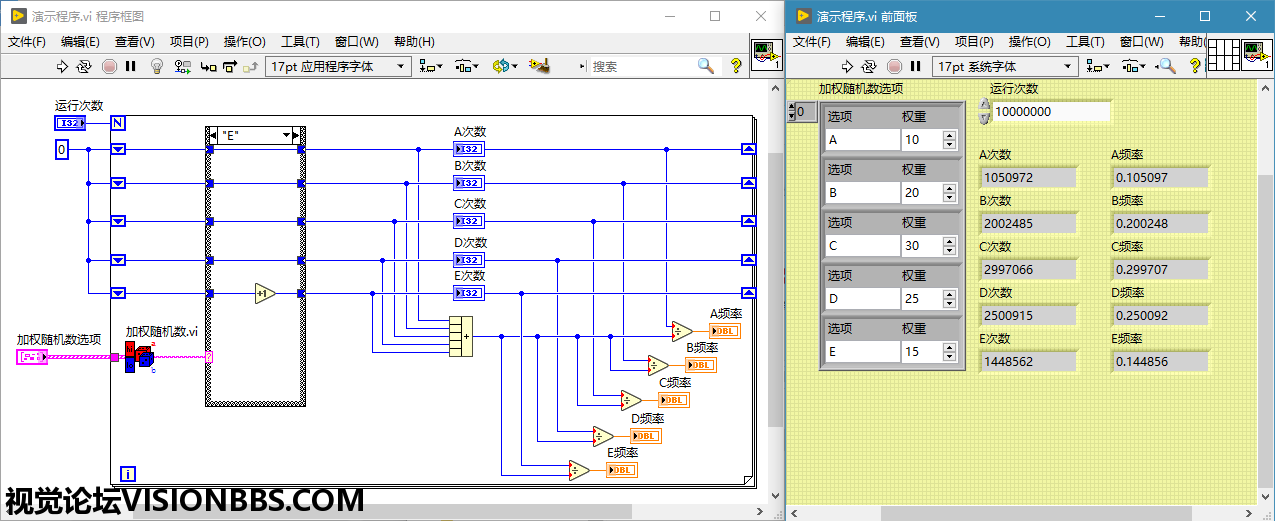1275x521 pixels.
Task: Click the increment +1 function node
Action: pos(264,293)
